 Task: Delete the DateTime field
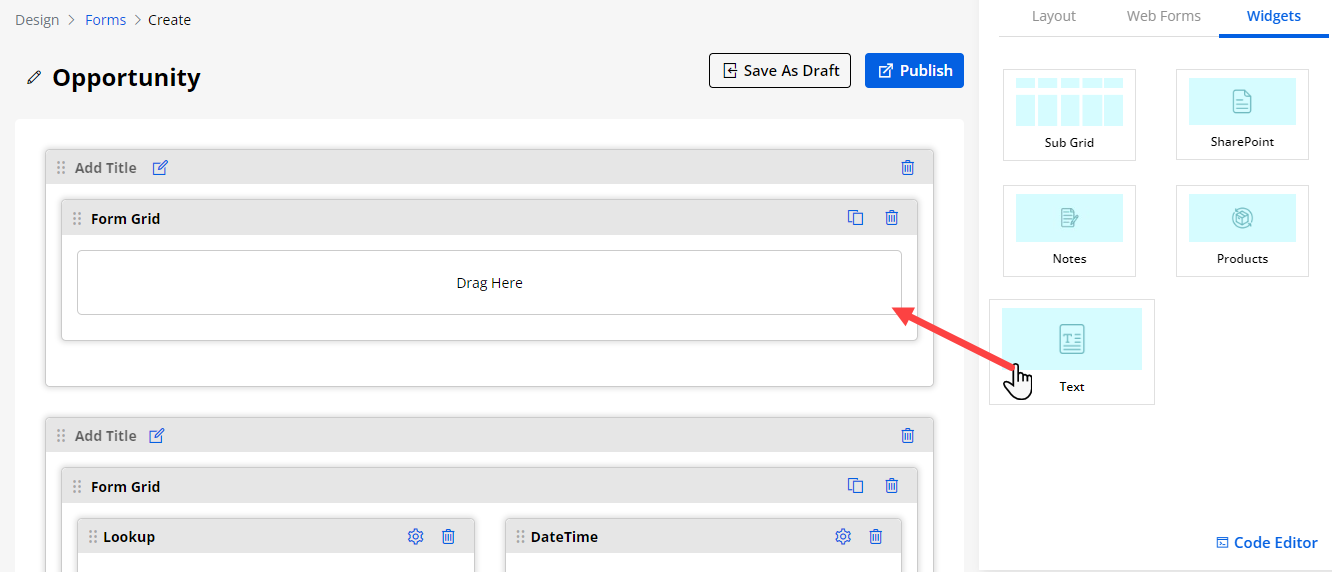click(x=875, y=537)
